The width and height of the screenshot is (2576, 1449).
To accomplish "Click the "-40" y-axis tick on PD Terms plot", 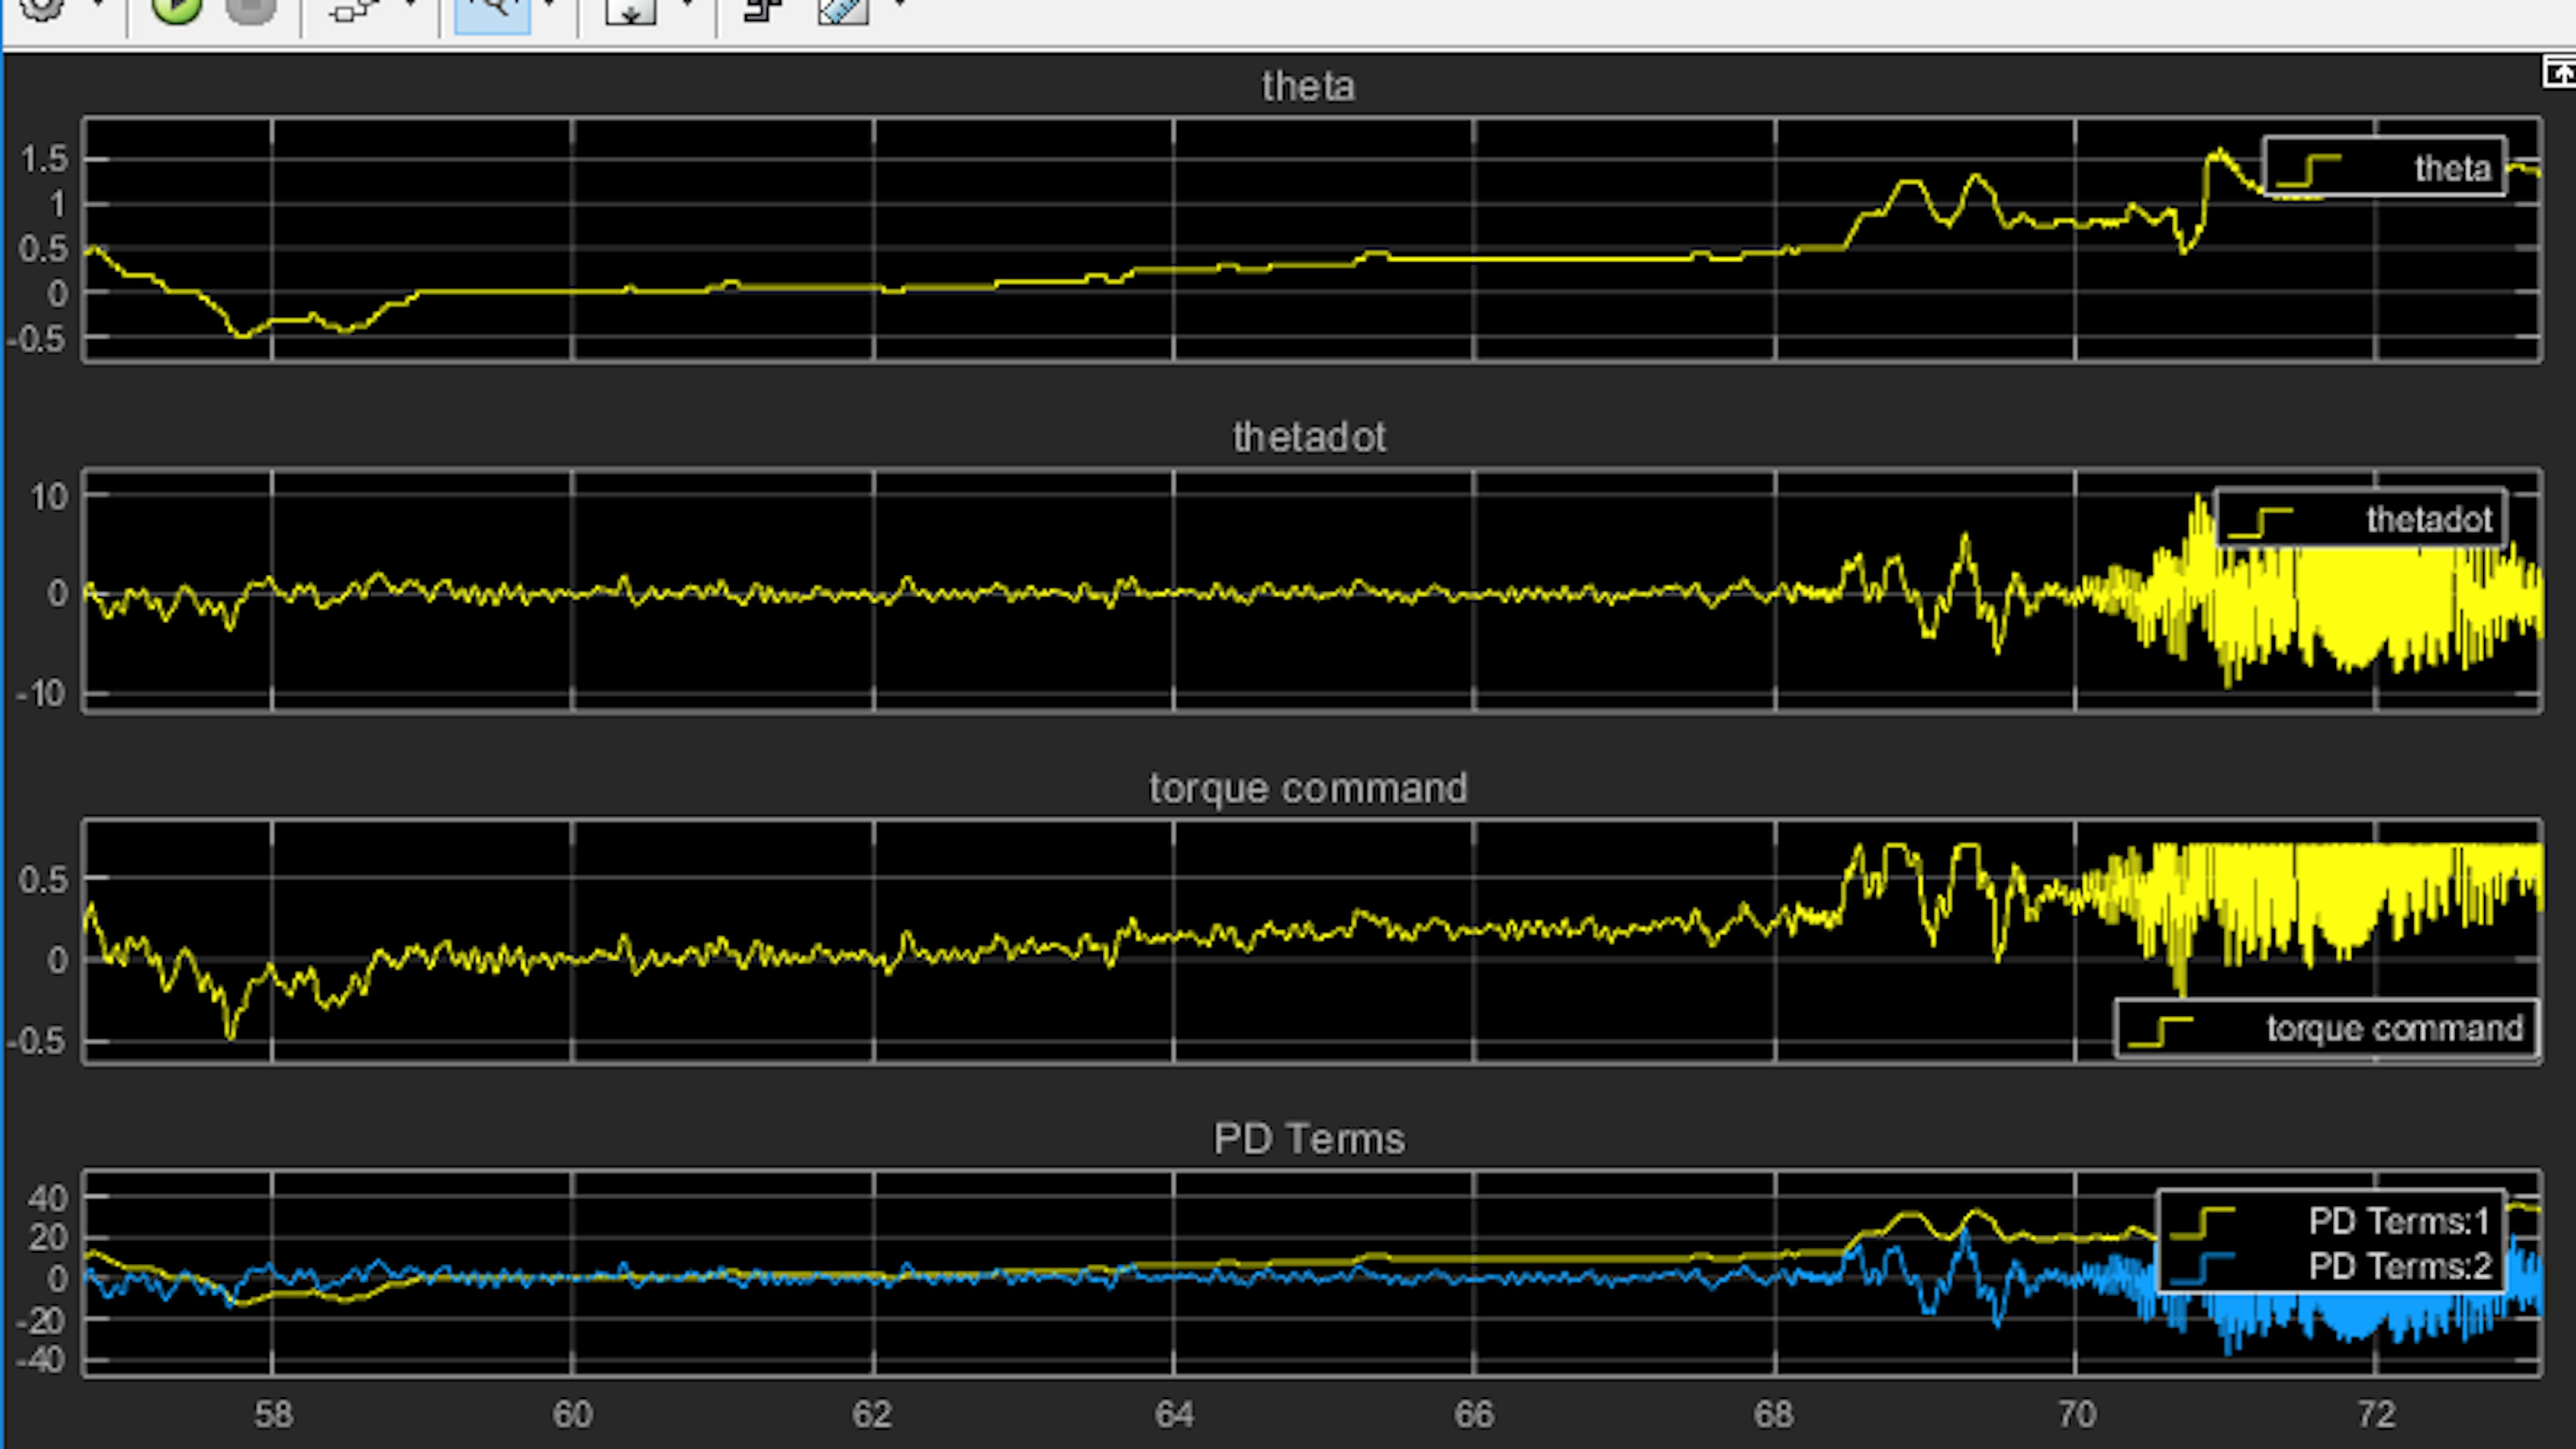I will (41, 1360).
